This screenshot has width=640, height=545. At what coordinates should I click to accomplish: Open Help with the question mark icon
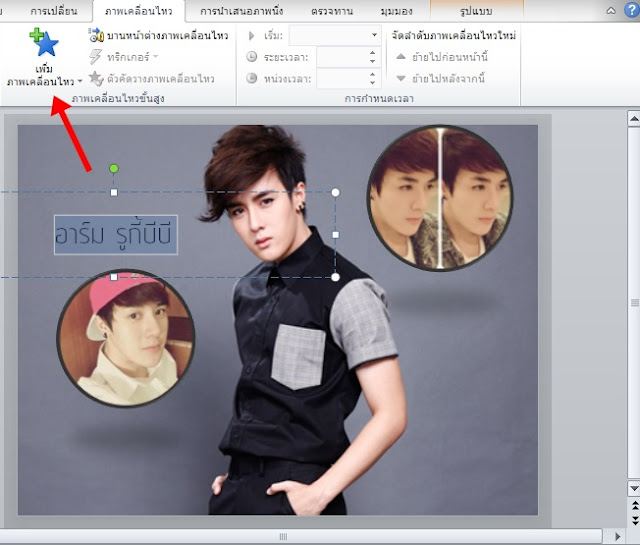point(632,10)
